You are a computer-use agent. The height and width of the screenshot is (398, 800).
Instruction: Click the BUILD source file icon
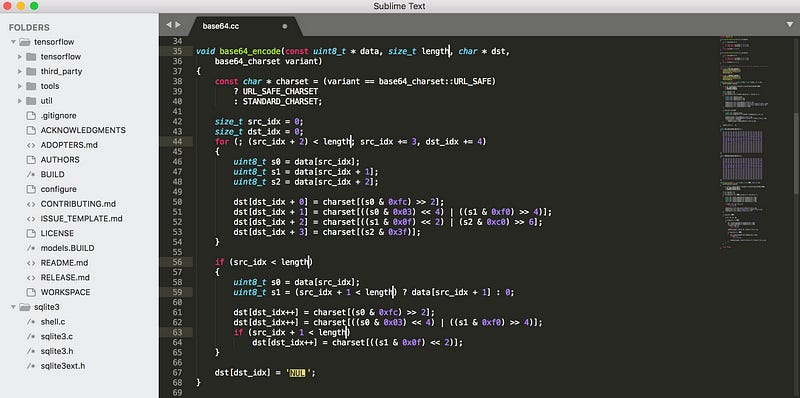click(31, 175)
